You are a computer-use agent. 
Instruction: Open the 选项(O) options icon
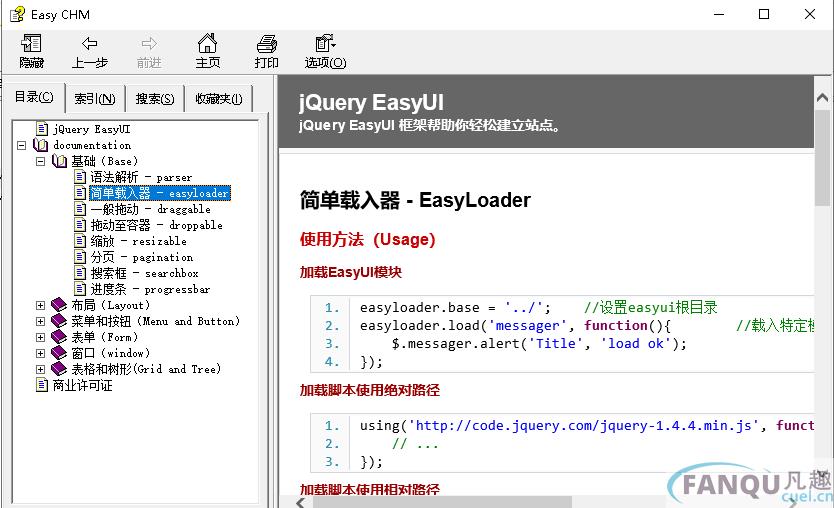coord(325,44)
